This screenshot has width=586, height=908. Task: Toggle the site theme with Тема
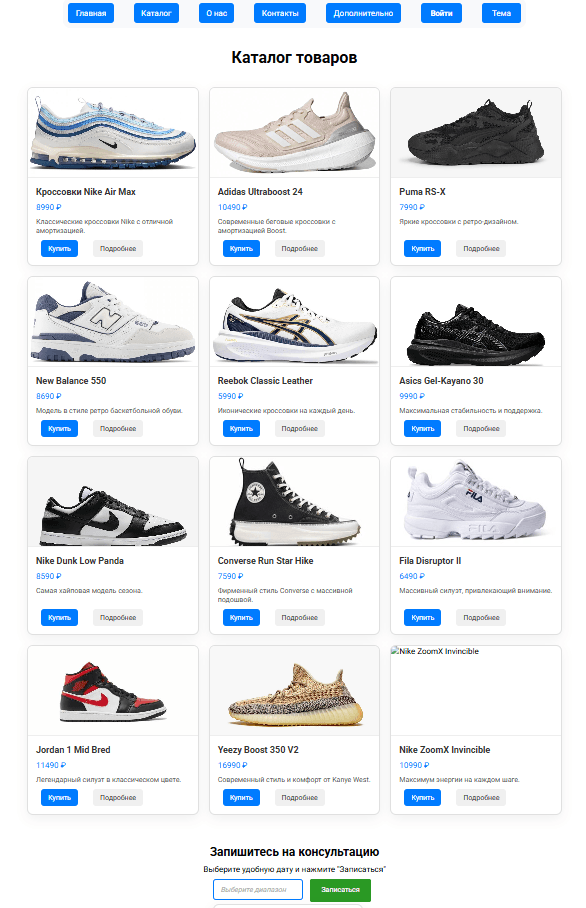[501, 13]
